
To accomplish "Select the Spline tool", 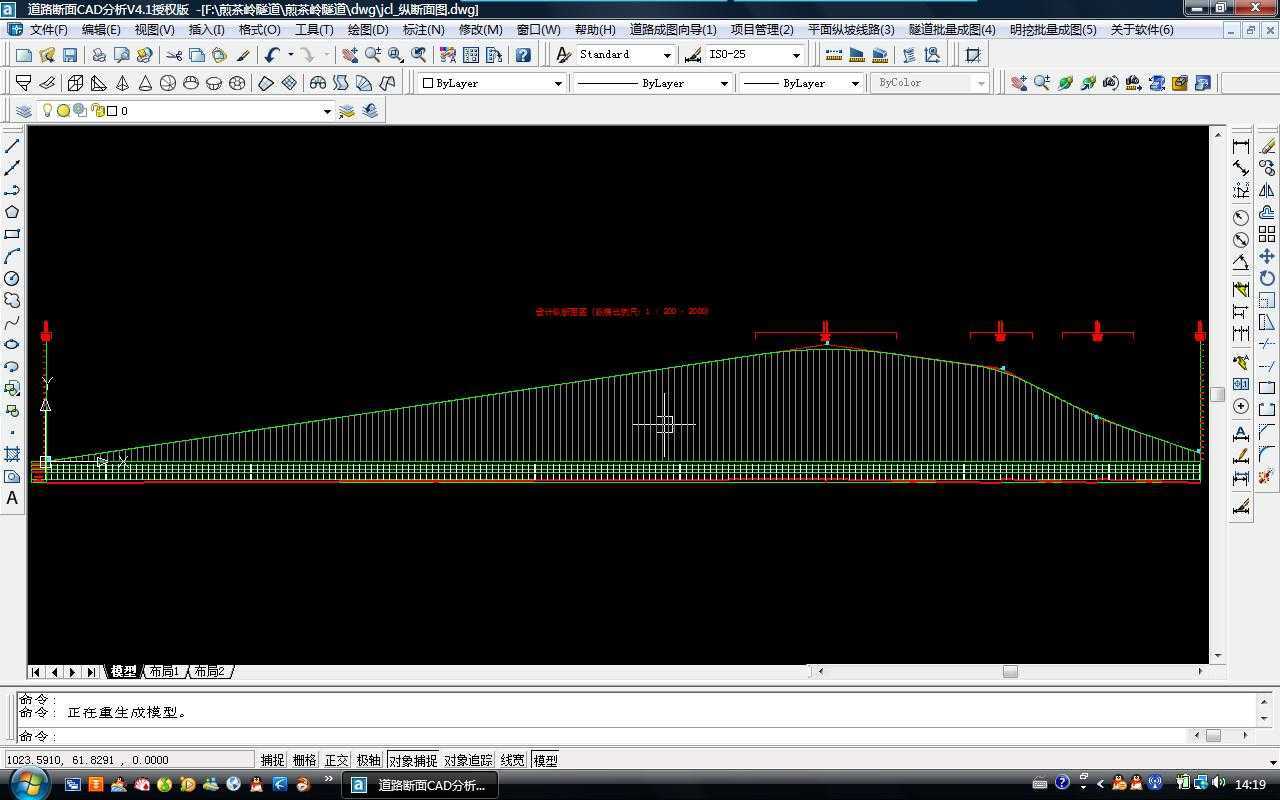I will [12, 322].
